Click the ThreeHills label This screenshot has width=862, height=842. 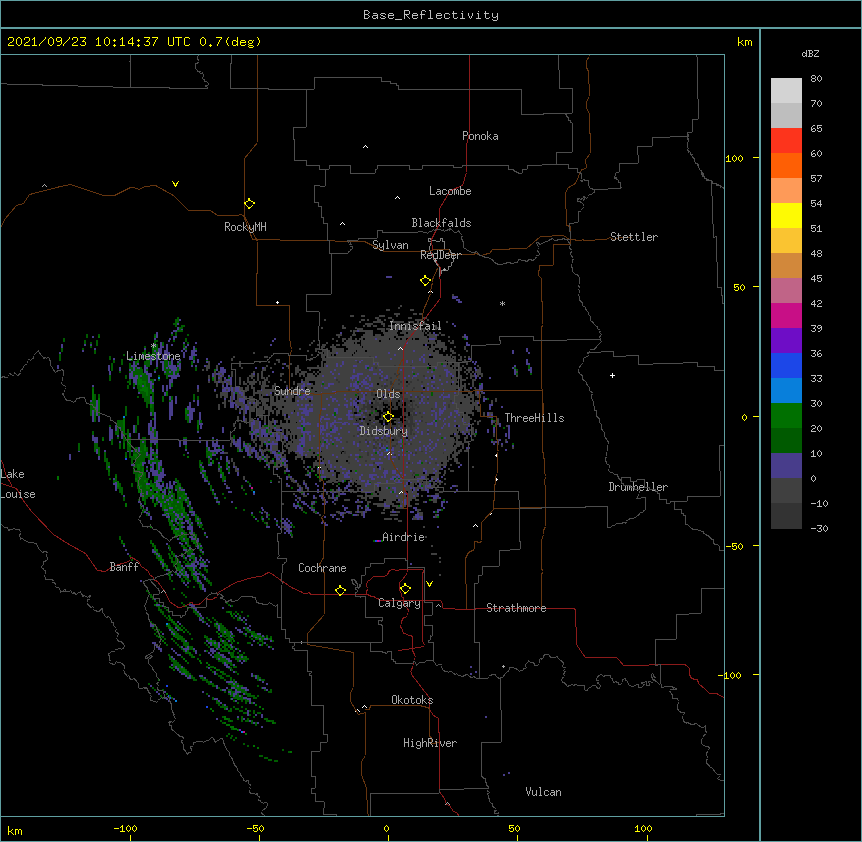(x=534, y=418)
